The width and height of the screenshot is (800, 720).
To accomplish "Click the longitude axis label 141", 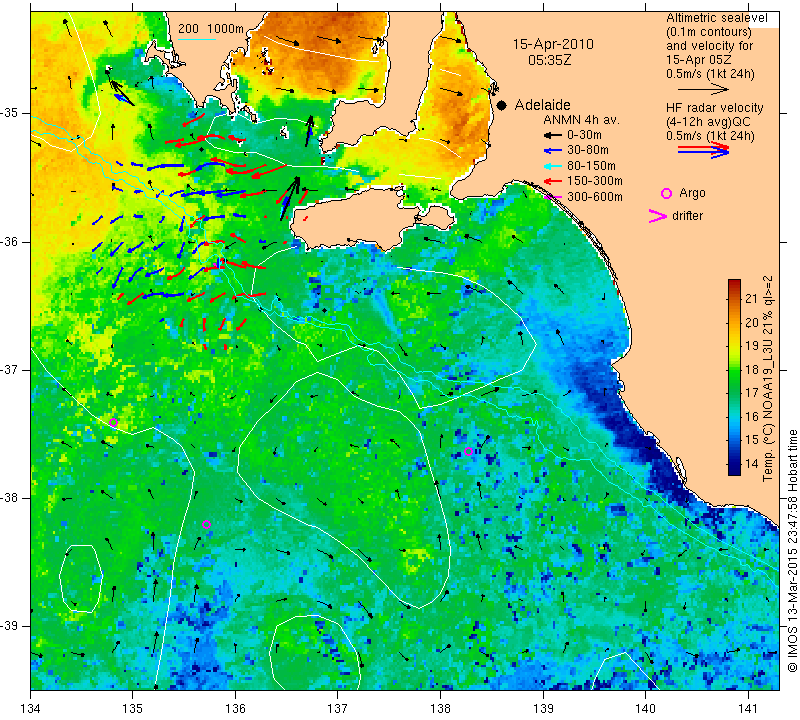I will click(x=748, y=709).
